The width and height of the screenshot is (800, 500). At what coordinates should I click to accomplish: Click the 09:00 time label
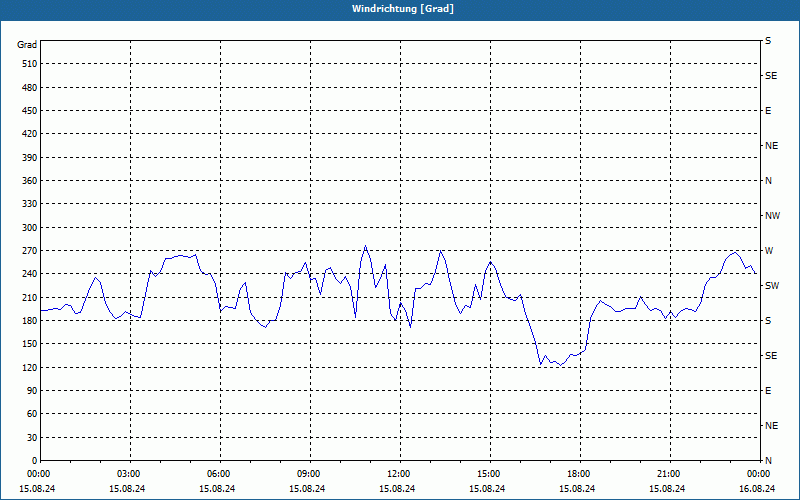[x=310, y=474]
